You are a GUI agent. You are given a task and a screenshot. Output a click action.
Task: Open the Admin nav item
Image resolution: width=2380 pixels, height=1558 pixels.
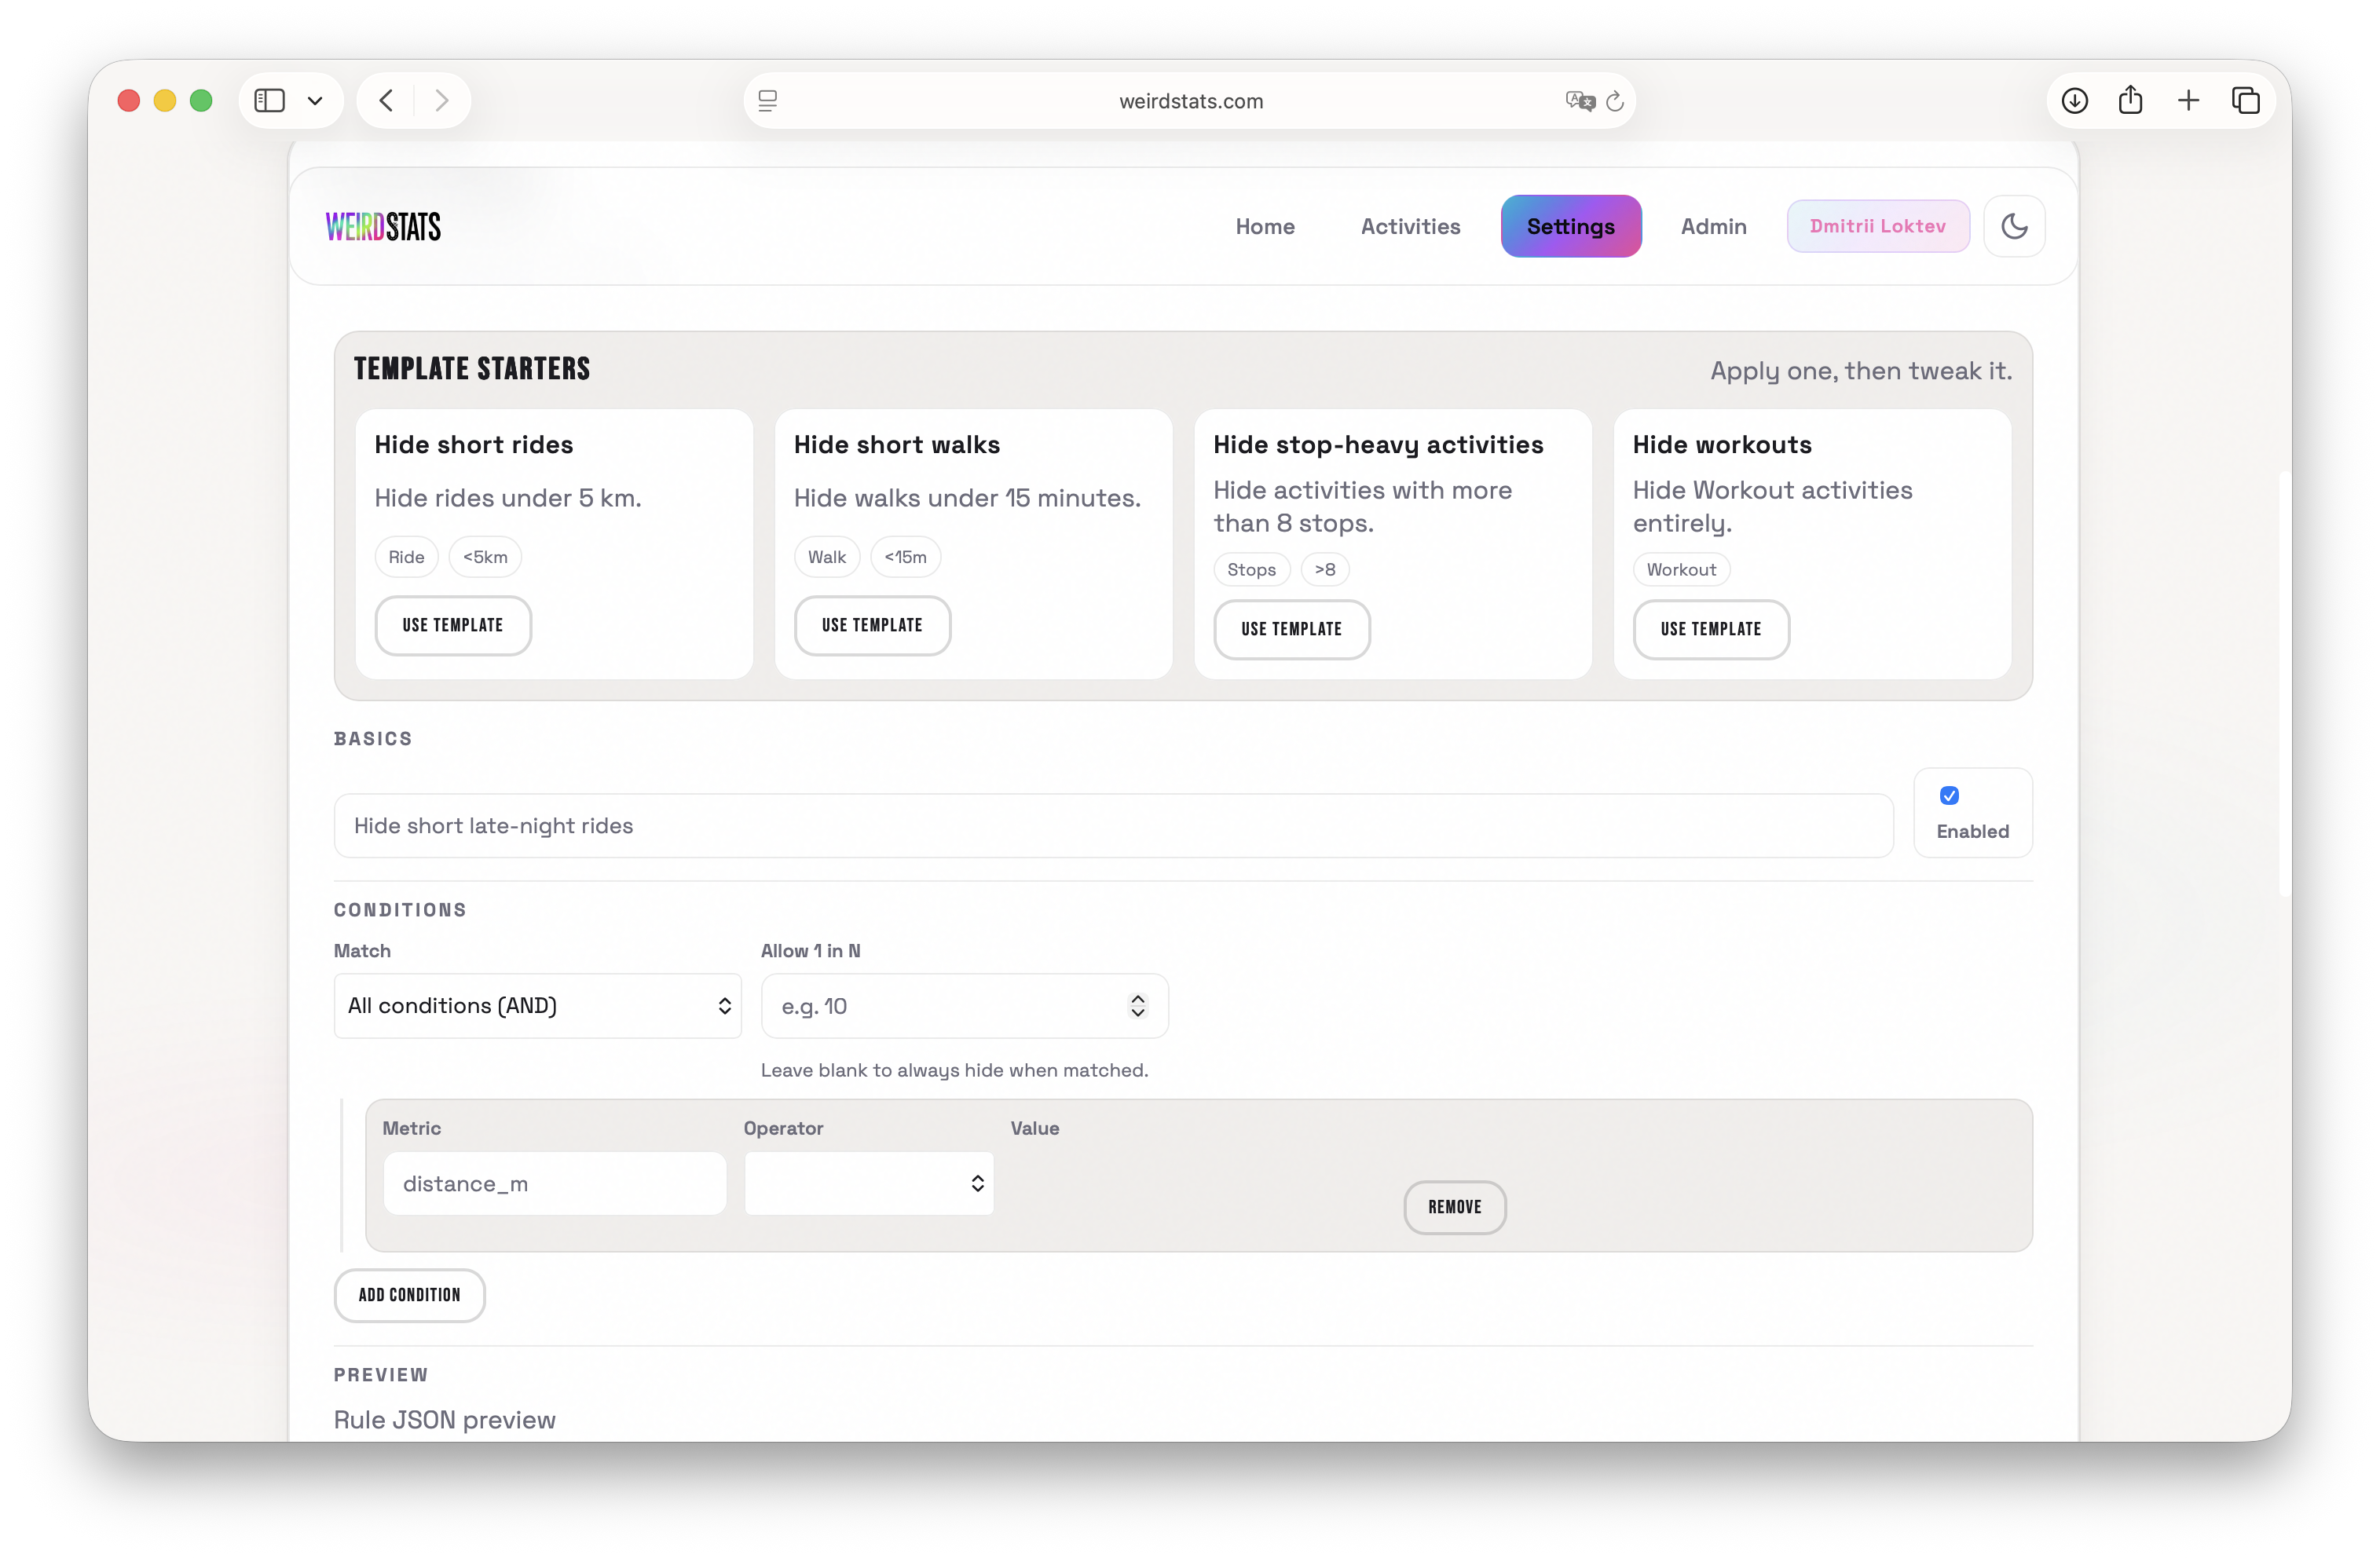coord(1713,226)
